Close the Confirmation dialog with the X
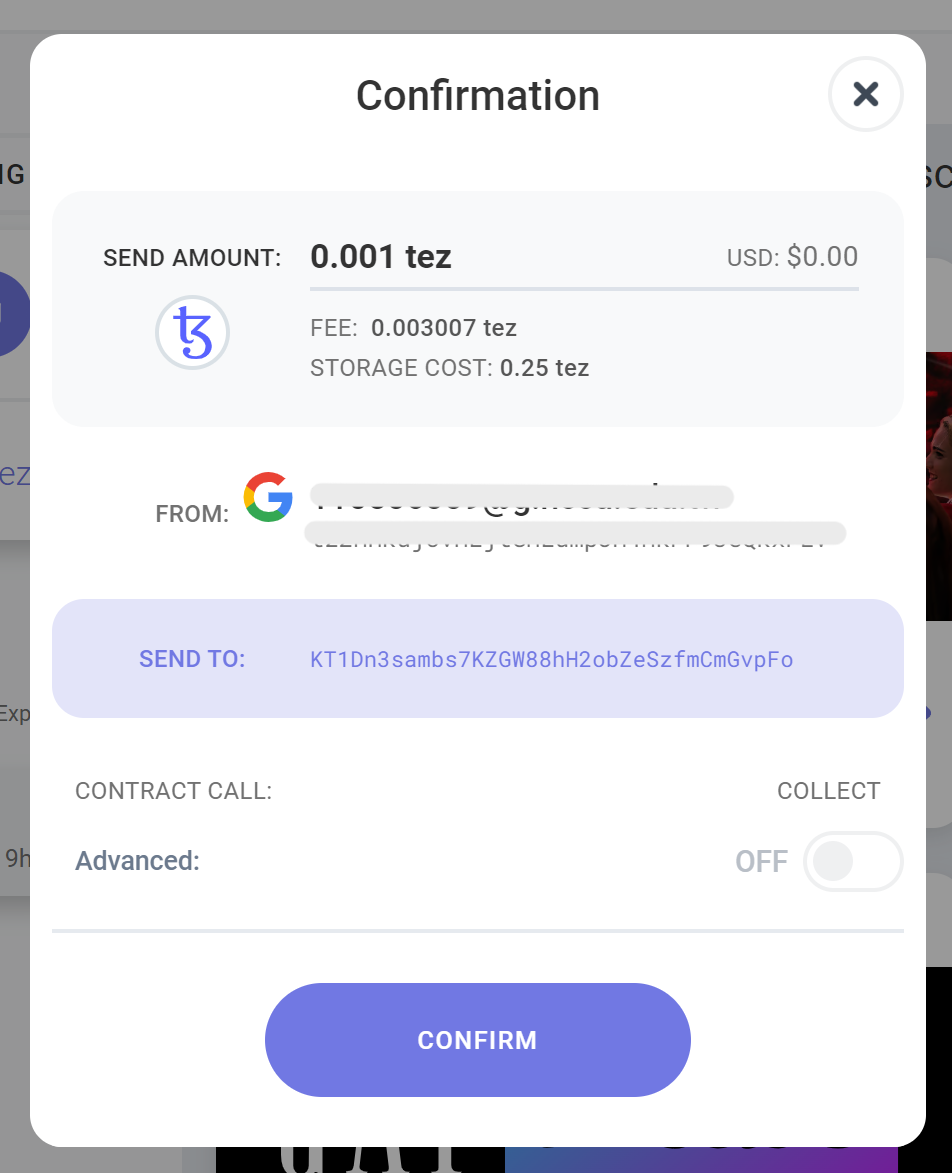952x1173 pixels. click(865, 94)
